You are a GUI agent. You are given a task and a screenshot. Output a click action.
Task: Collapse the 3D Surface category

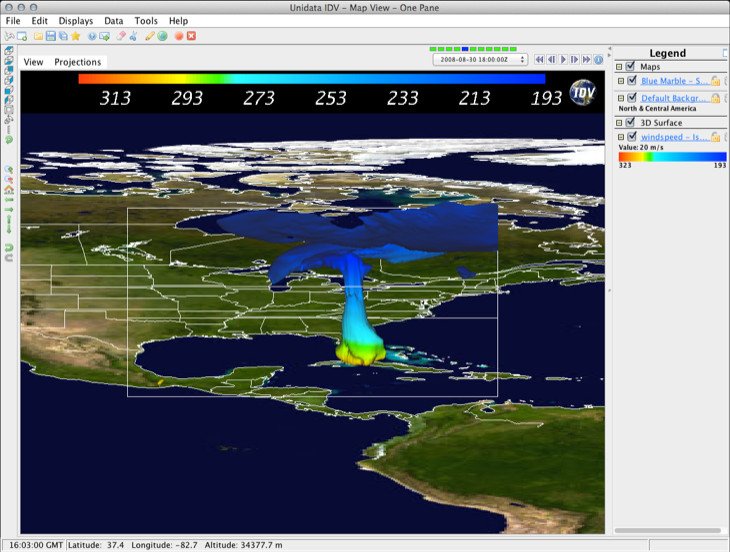click(x=619, y=123)
